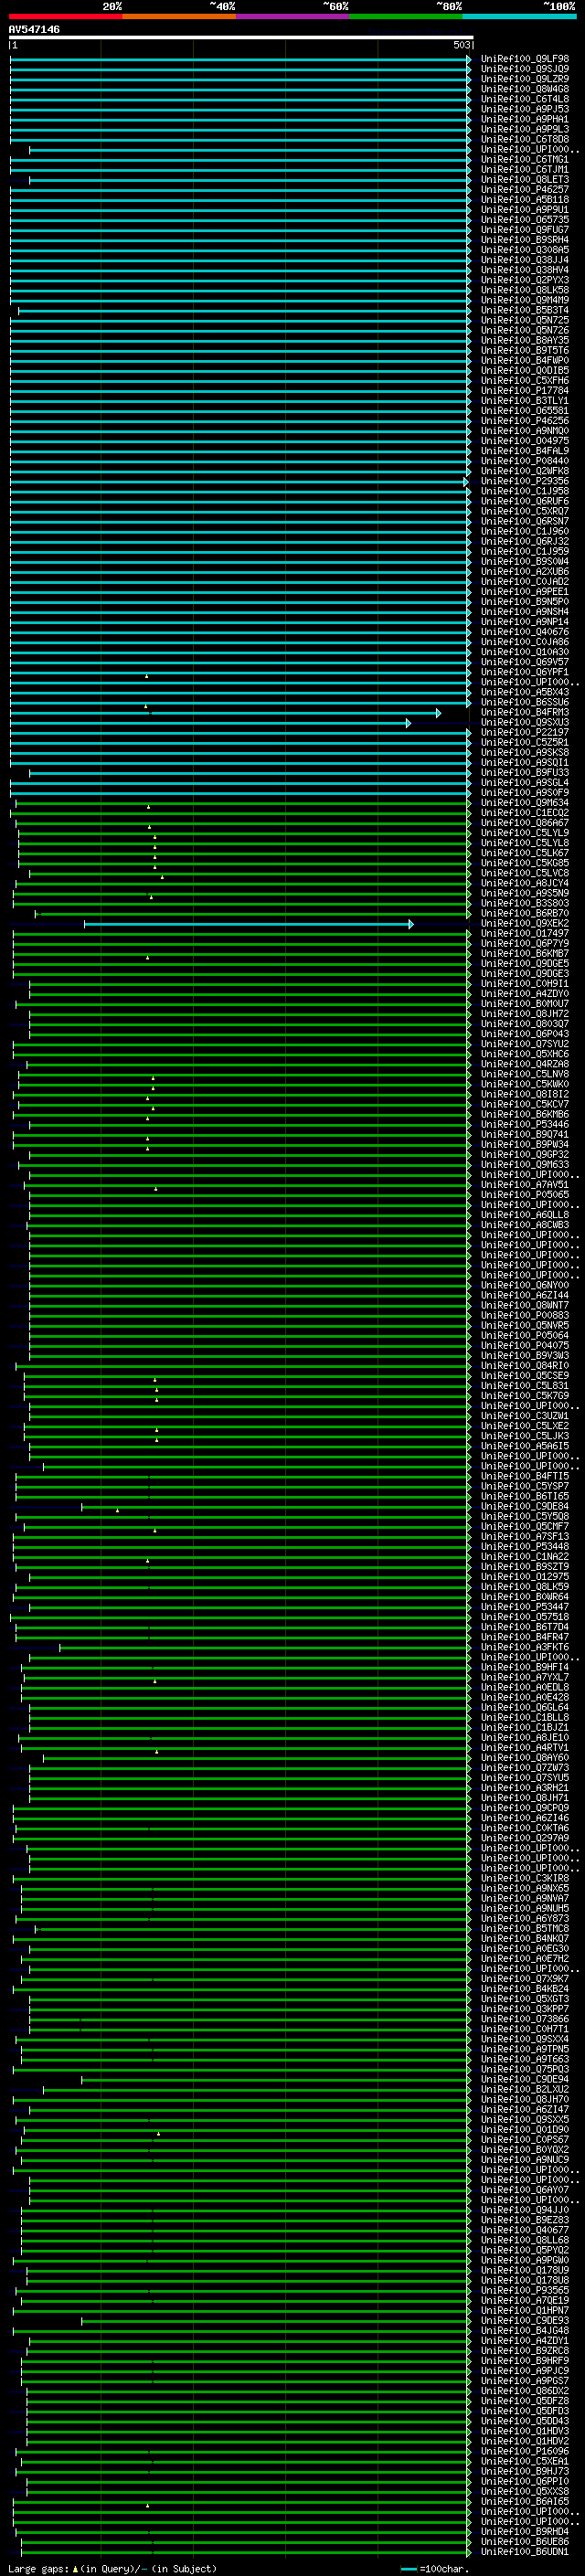The width and height of the screenshot is (585, 2576).
Task: Click the green ~80% identity legend segment
Action: 406,16
